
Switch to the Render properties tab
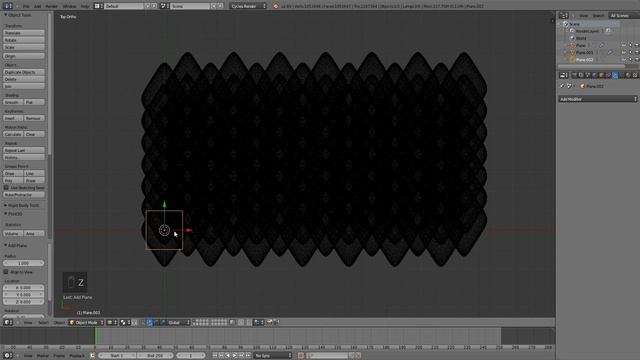click(574, 75)
